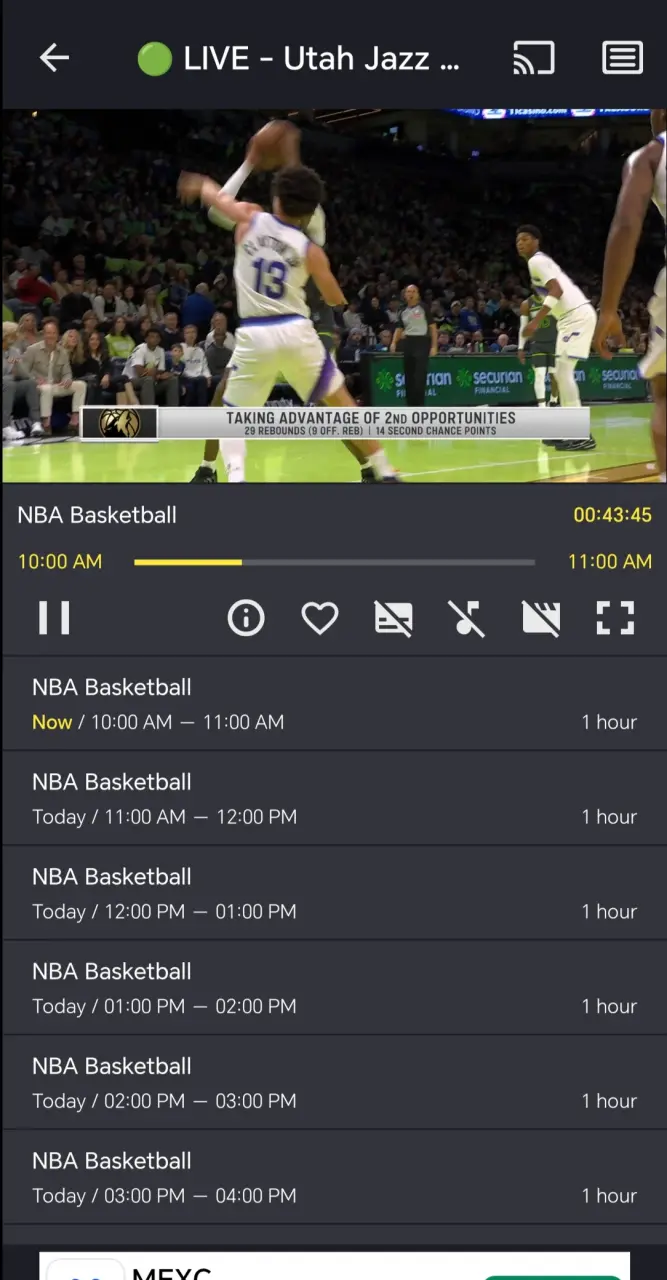Switch to fullscreen mode
The width and height of the screenshot is (667, 1280).
615,618
